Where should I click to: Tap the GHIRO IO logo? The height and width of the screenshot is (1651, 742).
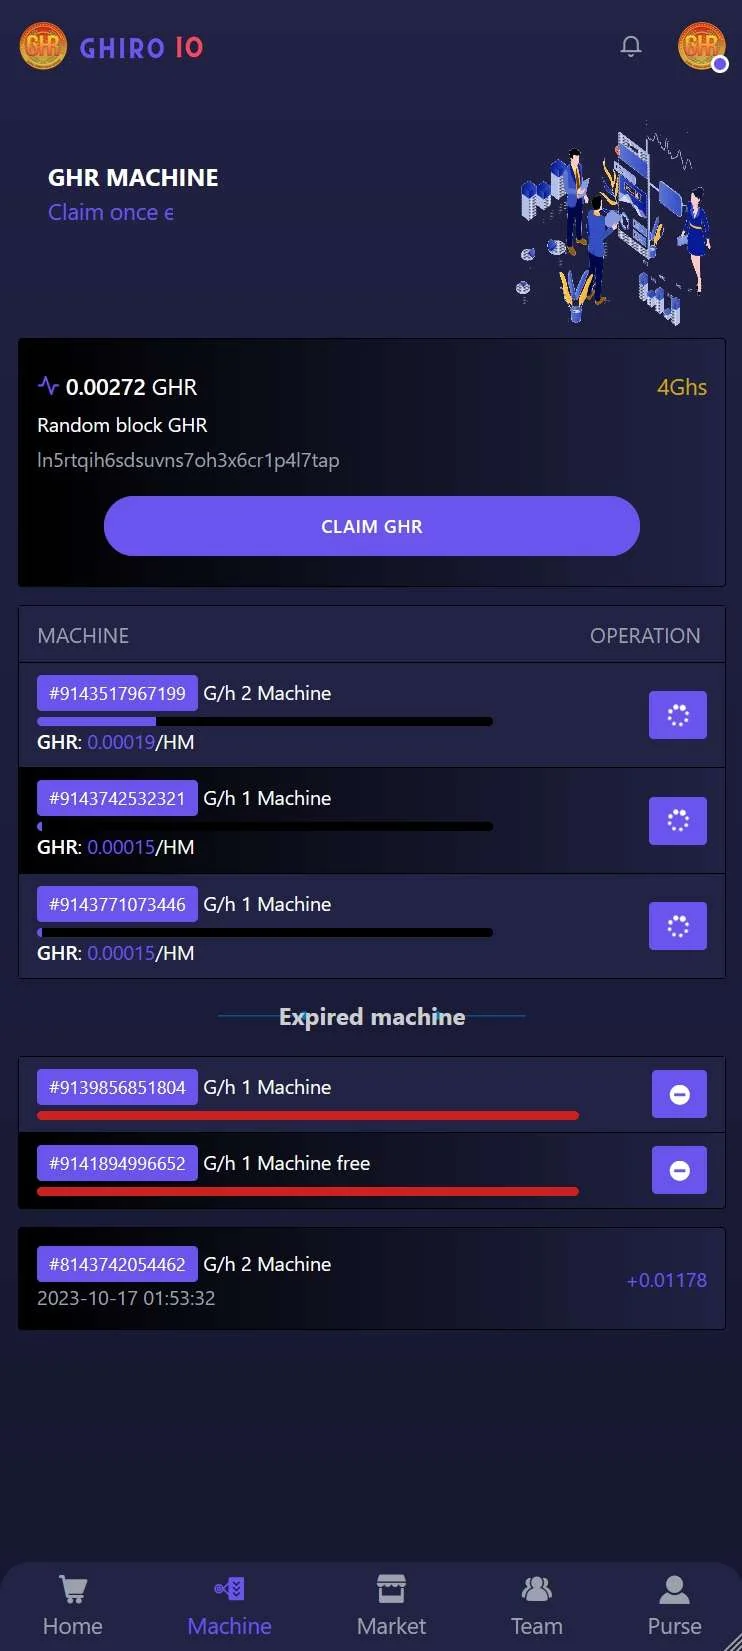click(x=112, y=47)
